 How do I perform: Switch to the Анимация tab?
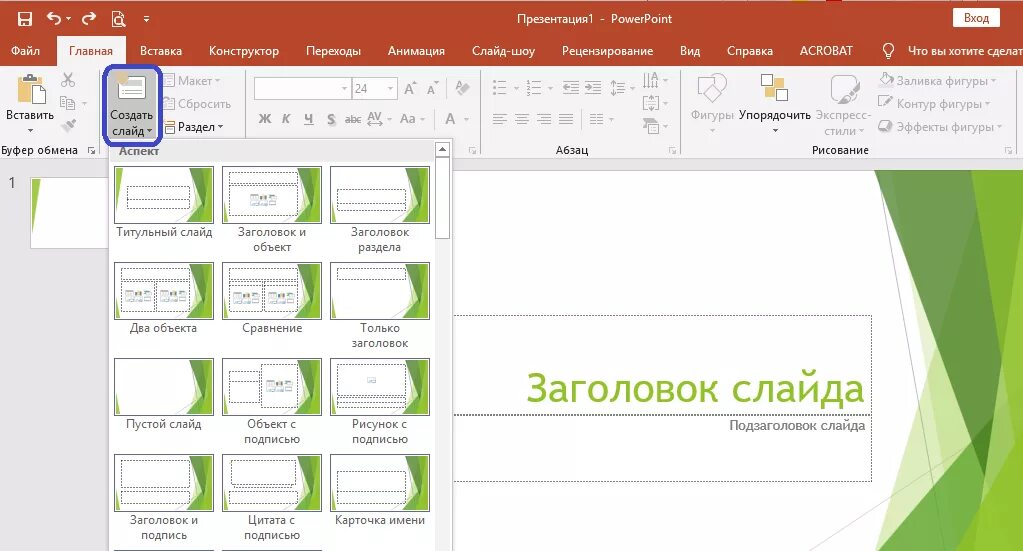click(416, 51)
